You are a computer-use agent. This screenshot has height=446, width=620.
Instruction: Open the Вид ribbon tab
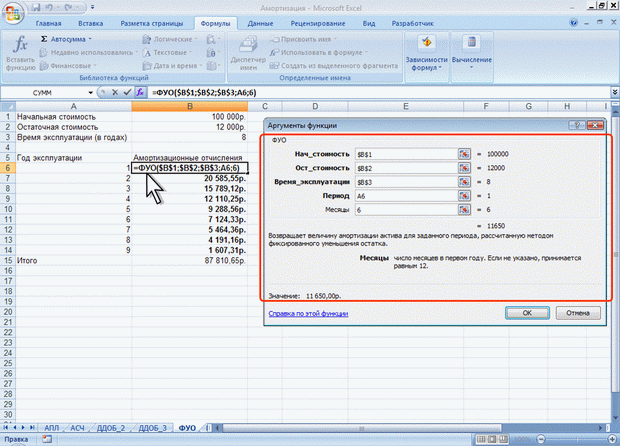click(x=369, y=23)
